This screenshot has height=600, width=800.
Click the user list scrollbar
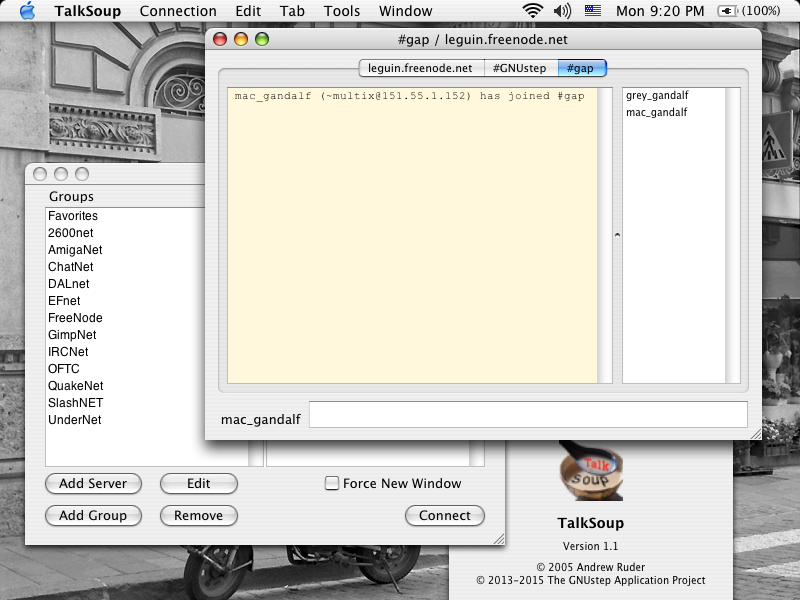click(733, 235)
